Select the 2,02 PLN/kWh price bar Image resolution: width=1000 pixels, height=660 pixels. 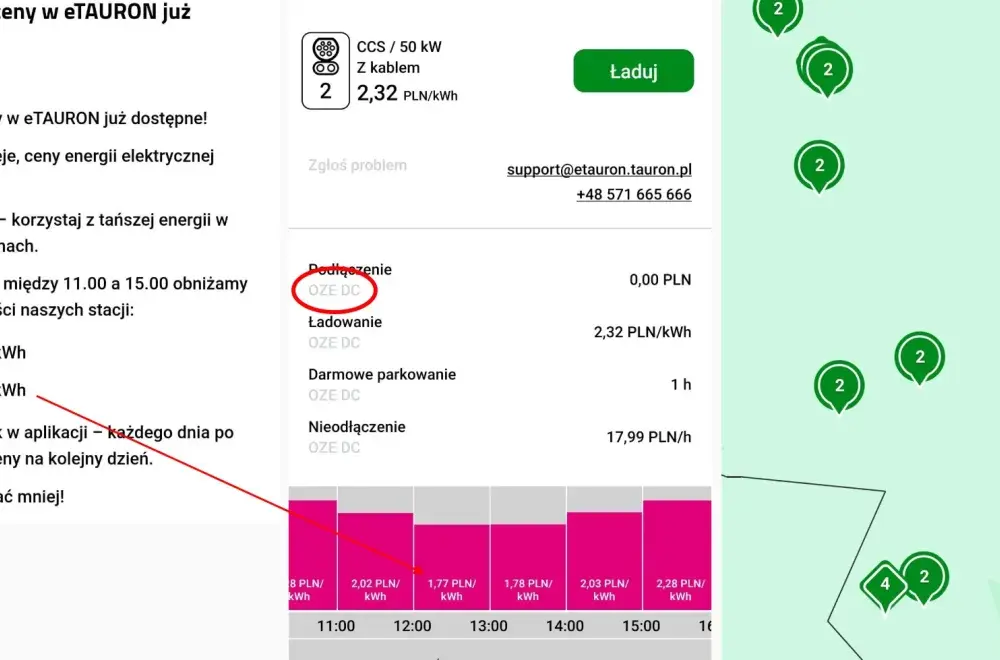(375, 561)
